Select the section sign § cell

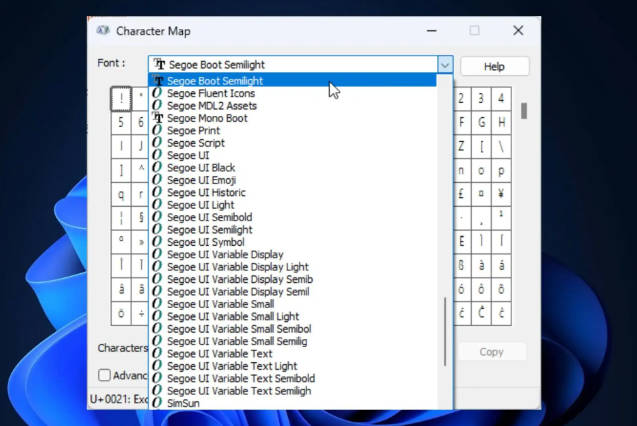point(141,218)
